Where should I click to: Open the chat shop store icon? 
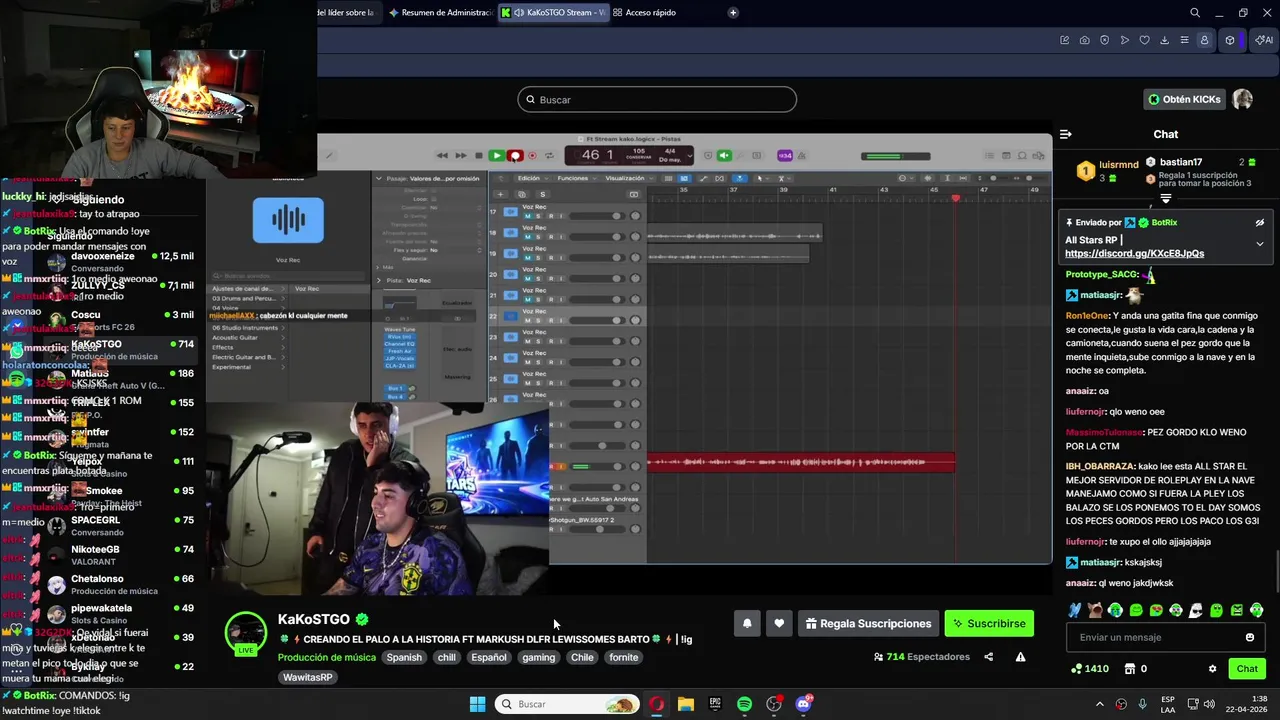[x=1130, y=669]
